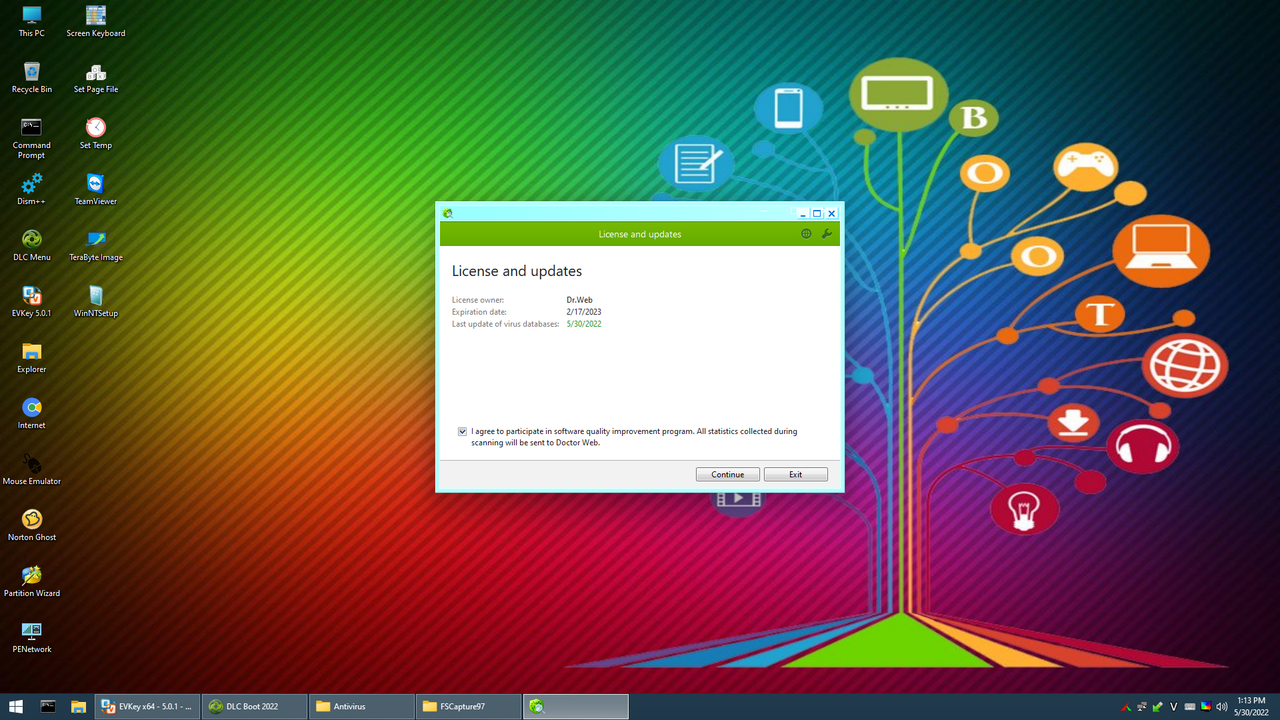
Task: Select the Mouse Emulator desktop icon
Action: coord(32,469)
